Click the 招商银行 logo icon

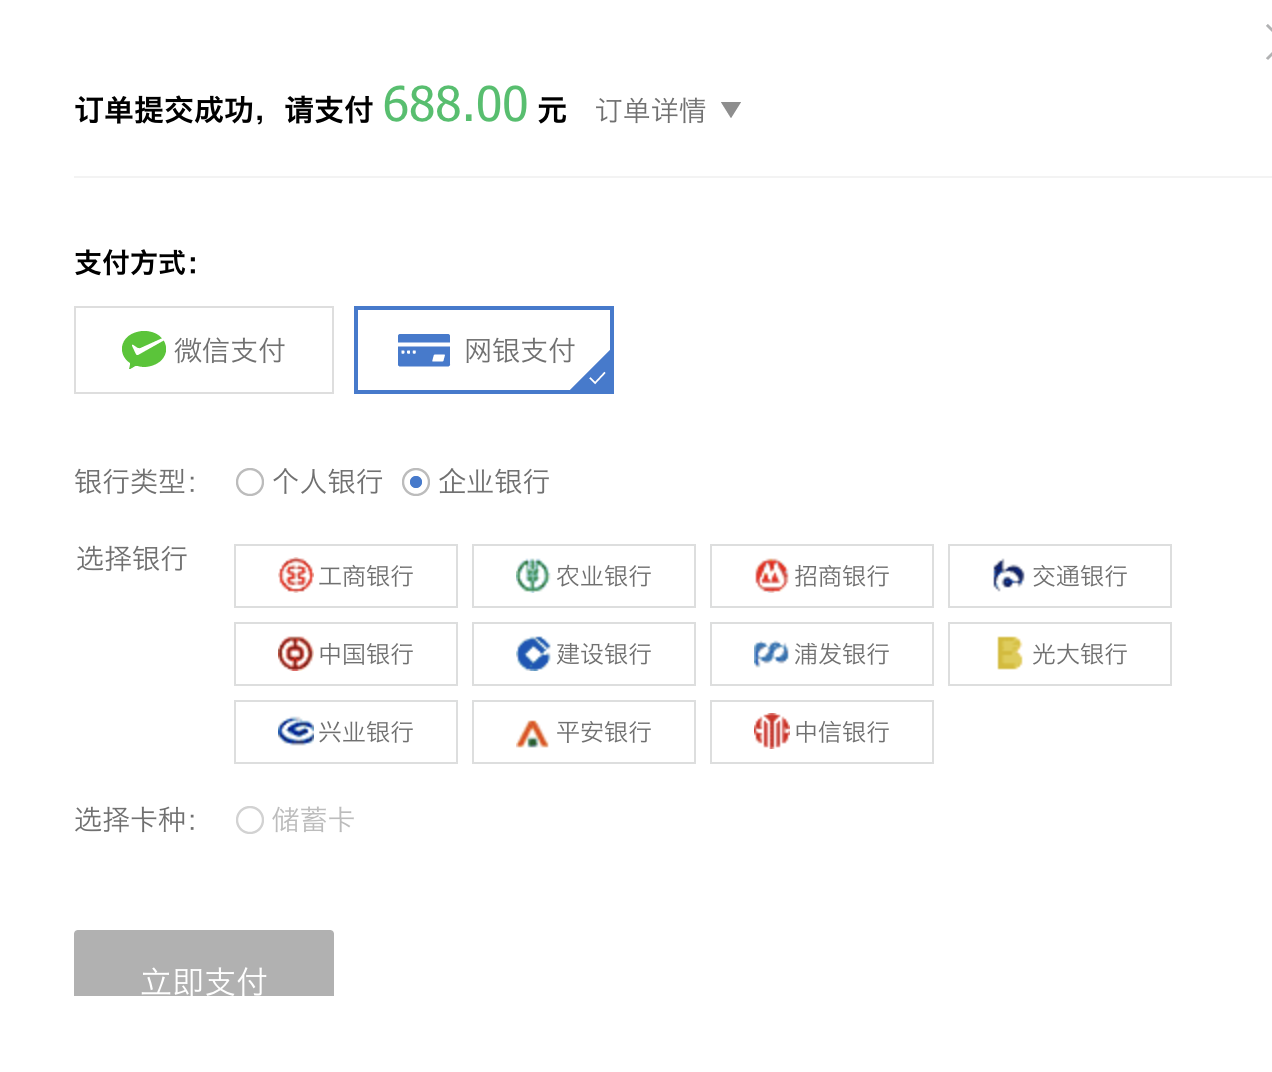click(x=771, y=576)
